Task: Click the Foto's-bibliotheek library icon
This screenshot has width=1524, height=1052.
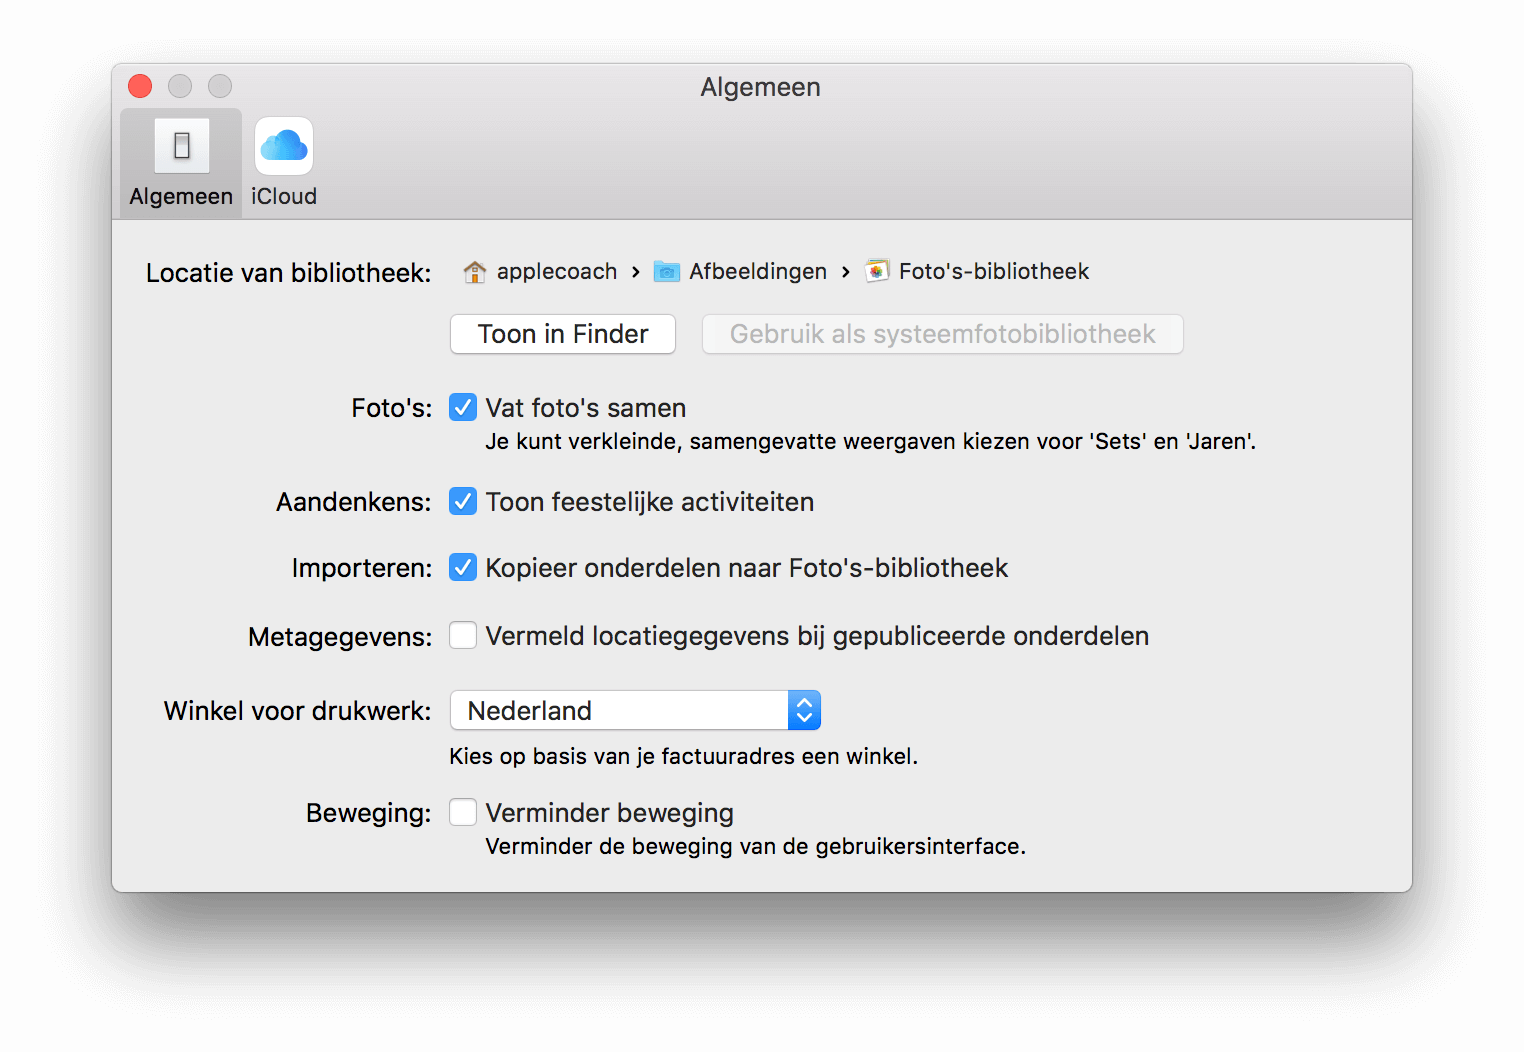Action: [x=877, y=272]
